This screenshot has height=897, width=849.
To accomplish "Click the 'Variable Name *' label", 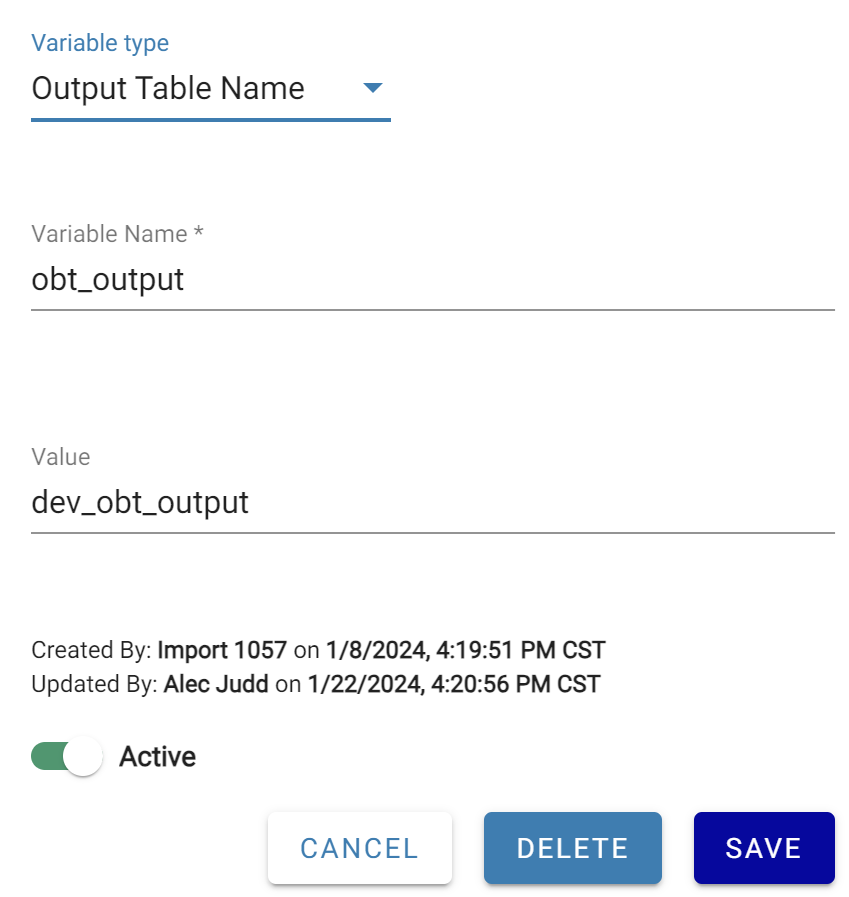I will (117, 234).
